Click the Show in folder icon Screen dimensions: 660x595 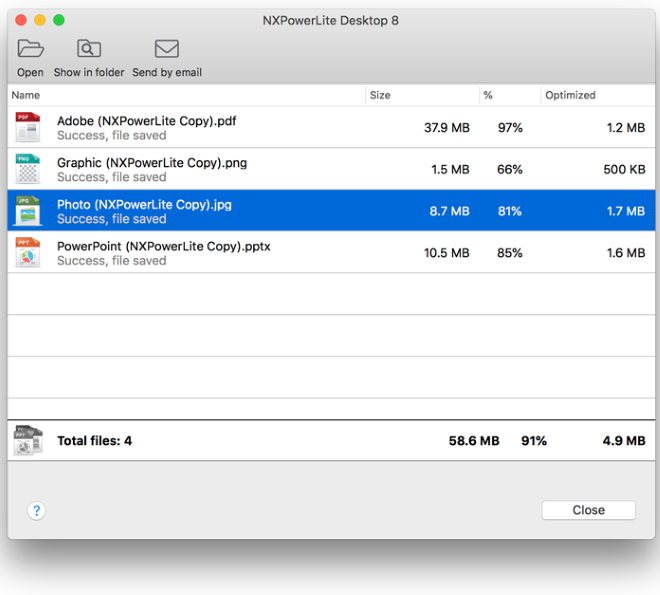89,49
